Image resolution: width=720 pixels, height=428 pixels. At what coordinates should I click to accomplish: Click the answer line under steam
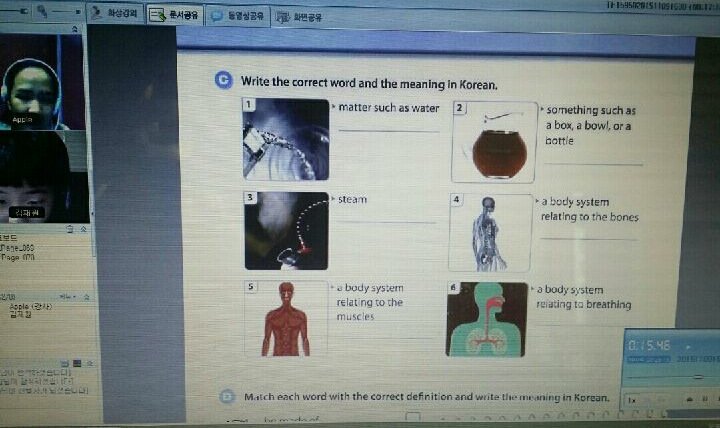point(385,222)
